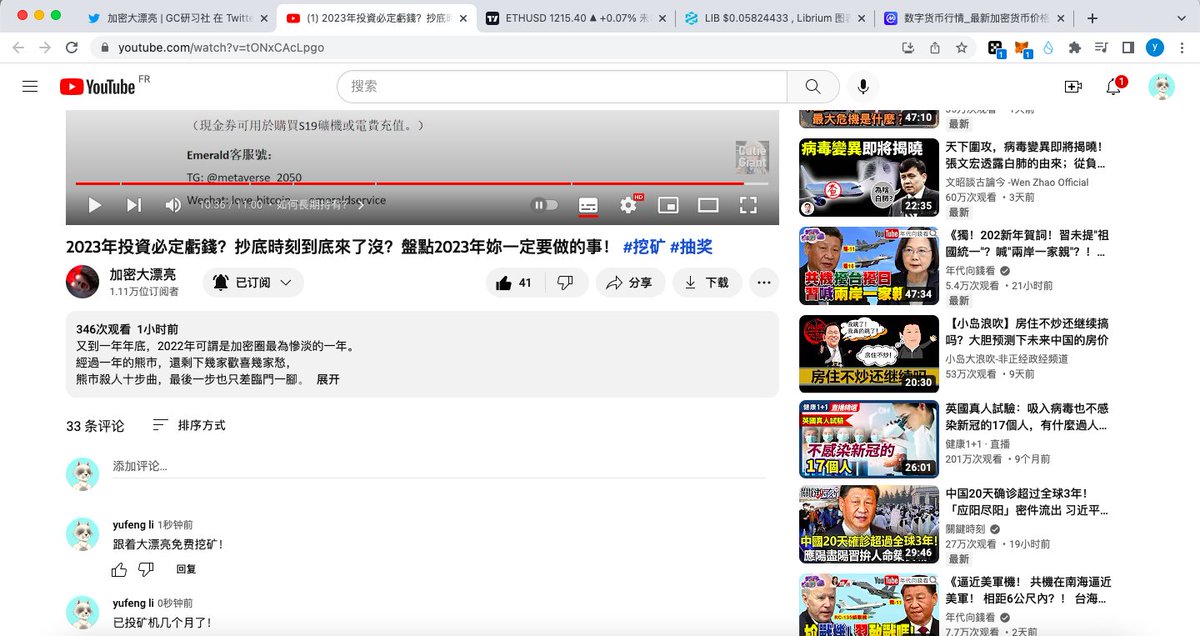
Task: Share the video via 分享 button
Action: click(630, 283)
